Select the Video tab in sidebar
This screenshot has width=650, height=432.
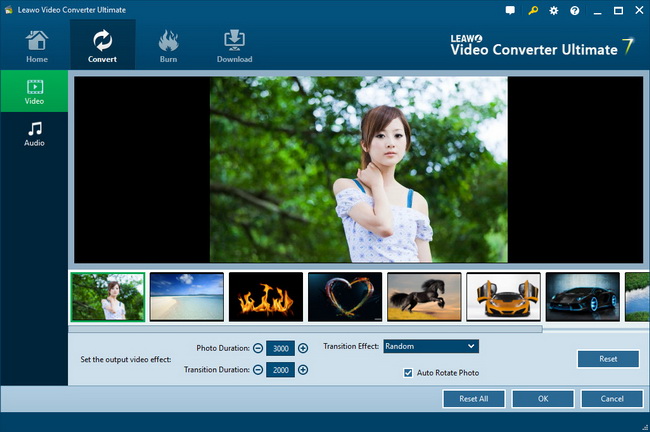34,91
